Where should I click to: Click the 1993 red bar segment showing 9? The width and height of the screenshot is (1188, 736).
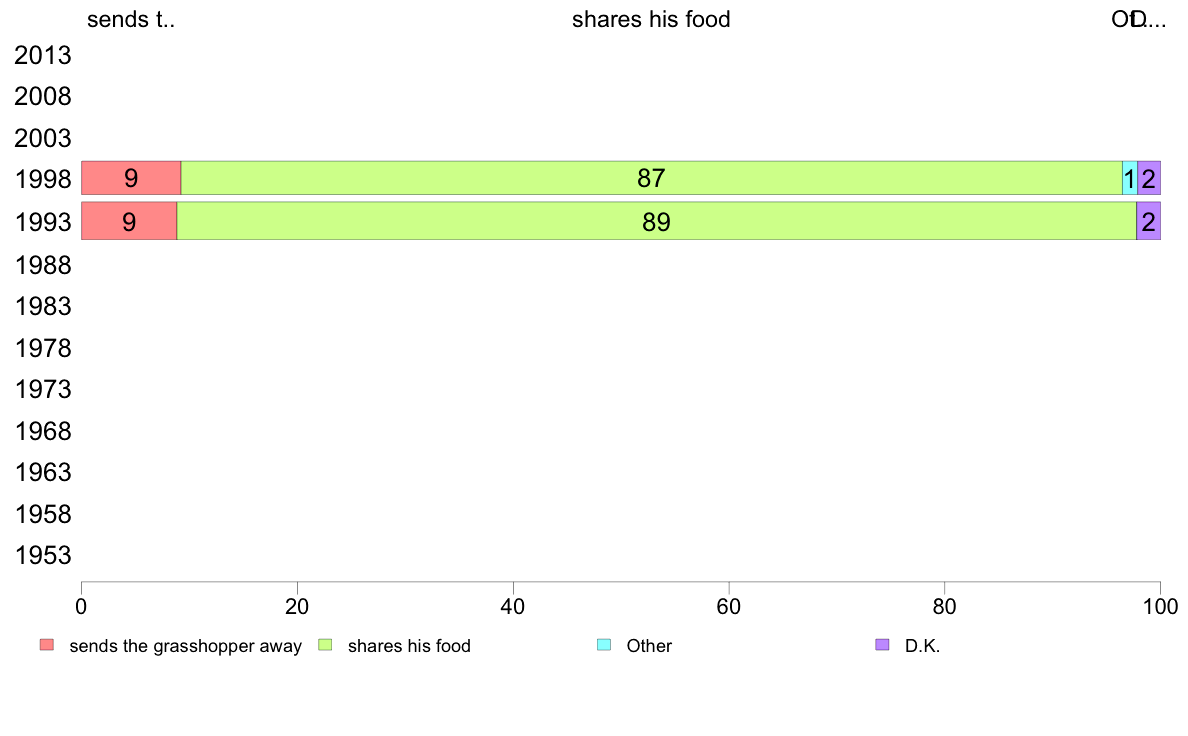click(129, 221)
